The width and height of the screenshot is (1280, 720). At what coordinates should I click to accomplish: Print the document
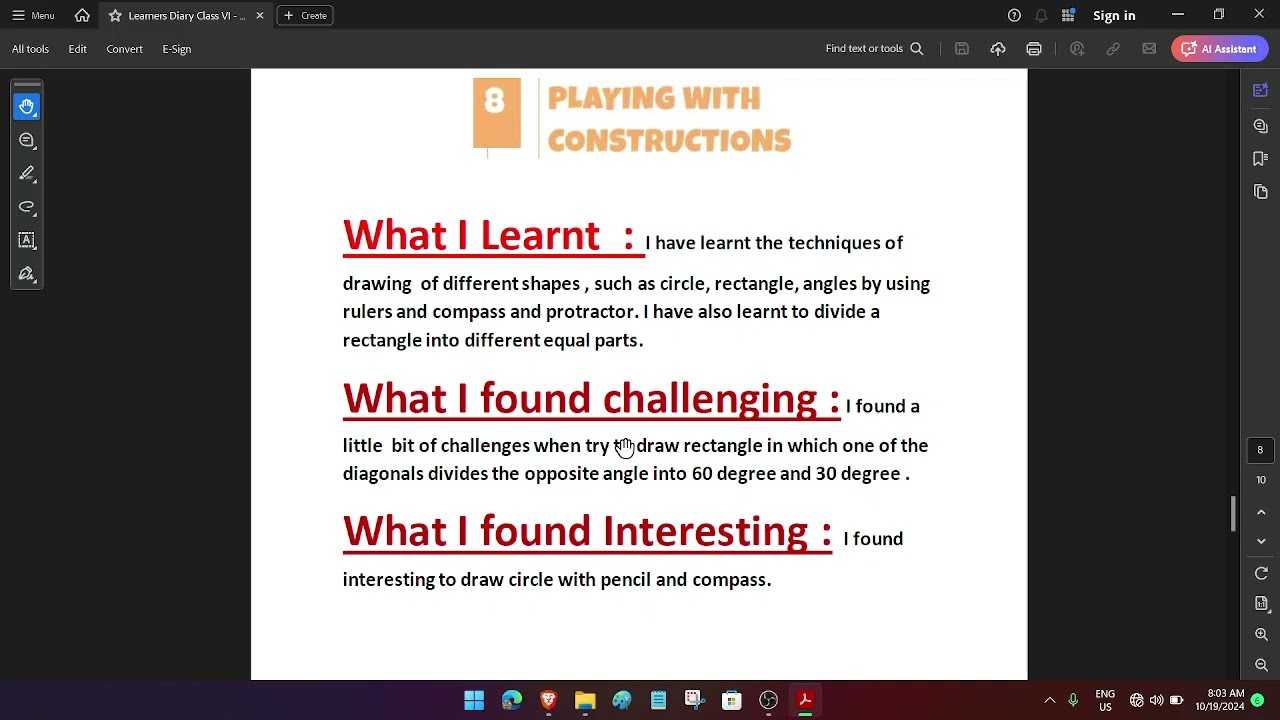[x=1034, y=48]
